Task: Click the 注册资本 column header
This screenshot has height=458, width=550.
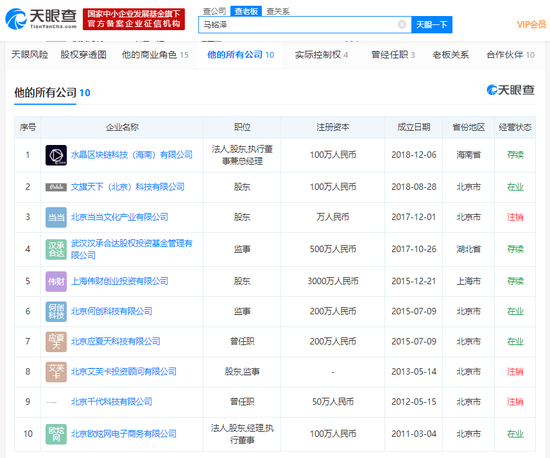Action: pyautogui.click(x=333, y=127)
